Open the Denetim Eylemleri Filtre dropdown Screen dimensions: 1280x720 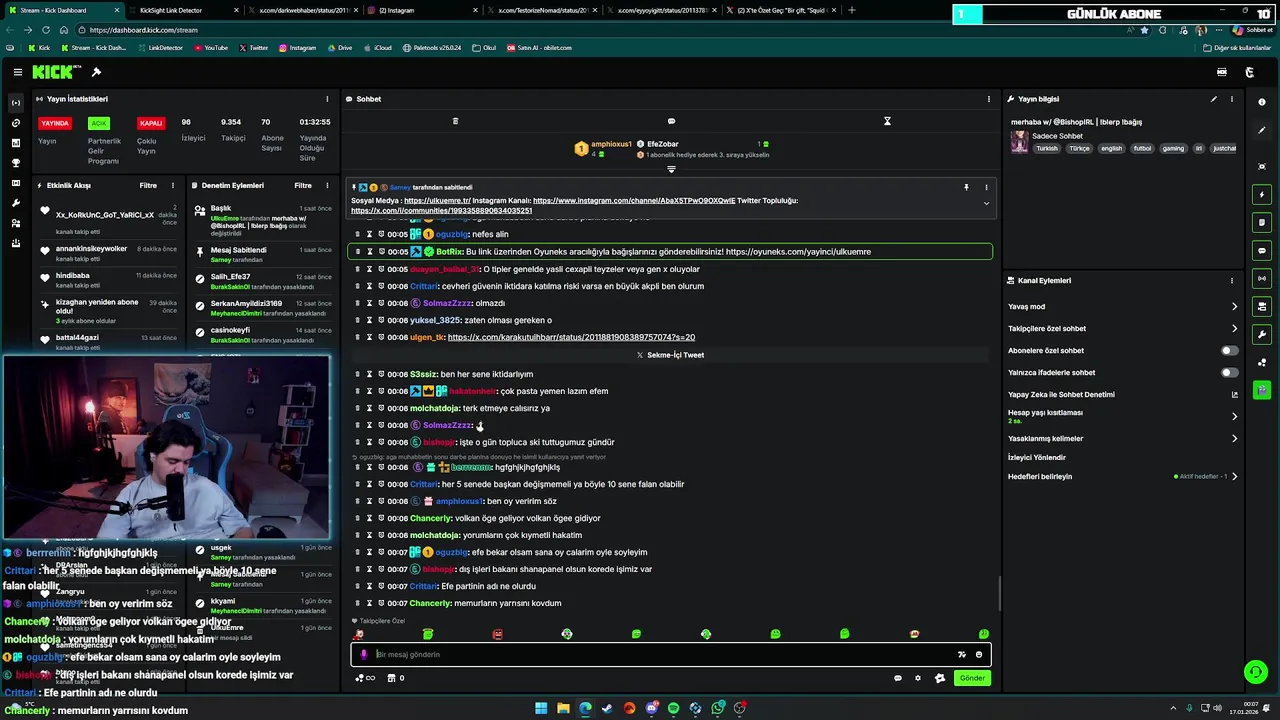pos(303,185)
